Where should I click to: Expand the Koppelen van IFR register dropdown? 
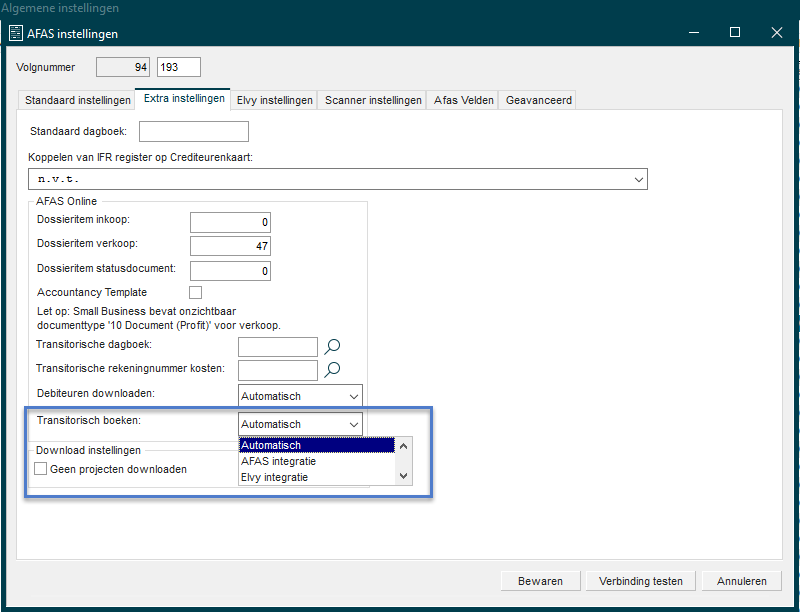[638, 179]
